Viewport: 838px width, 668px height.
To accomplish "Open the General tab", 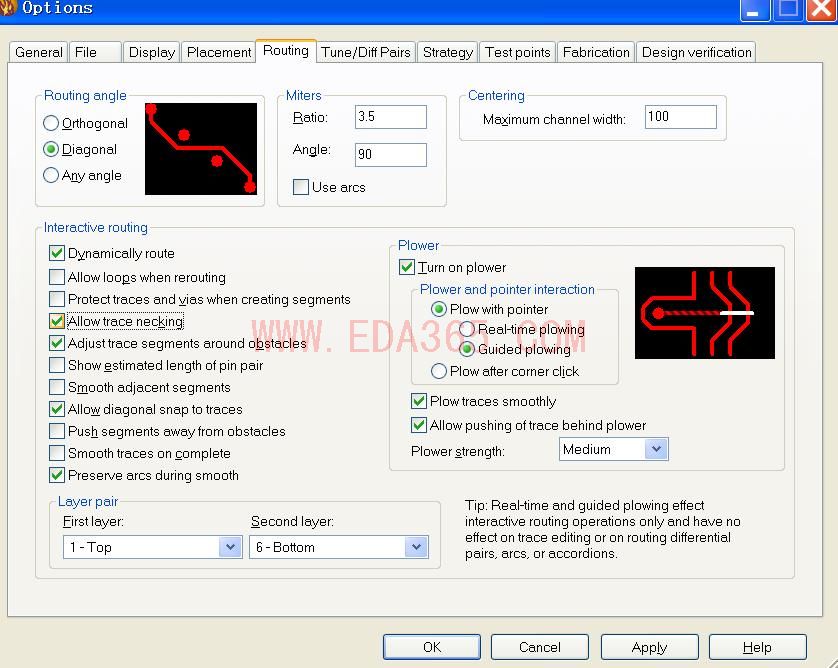I will [38, 52].
